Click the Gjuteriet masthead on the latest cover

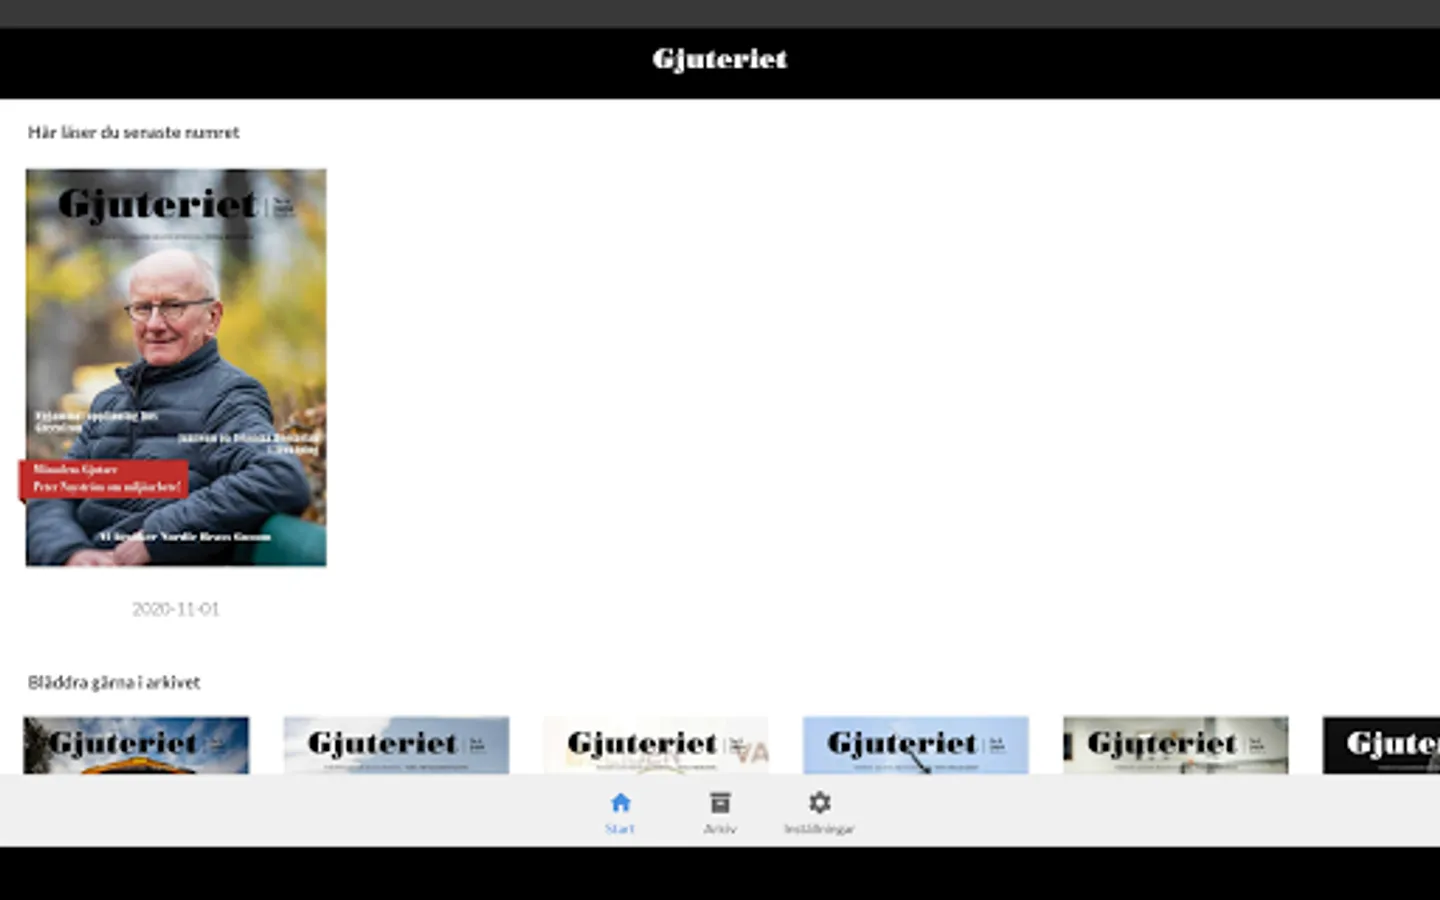(x=158, y=204)
